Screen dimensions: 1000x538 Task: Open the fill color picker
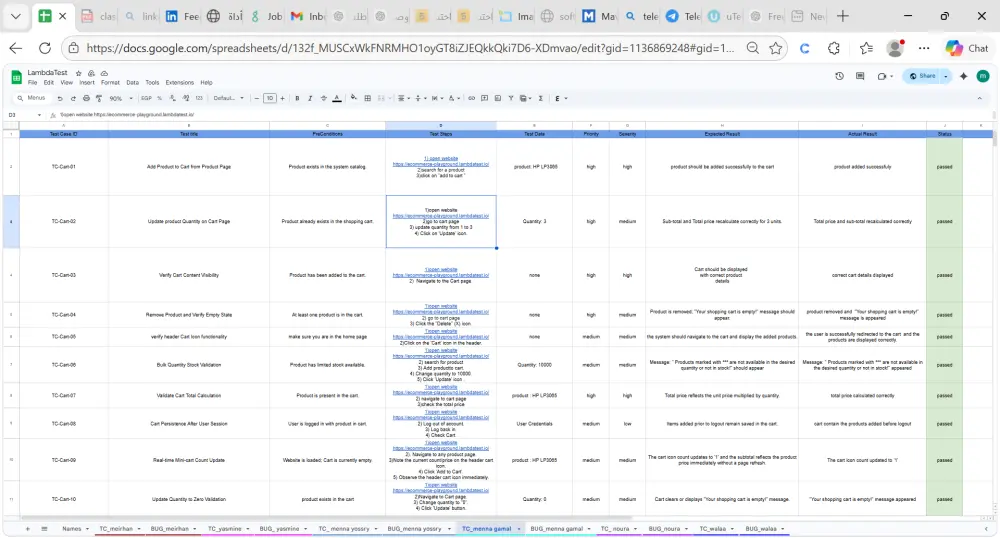pyautogui.click(x=354, y=98)
